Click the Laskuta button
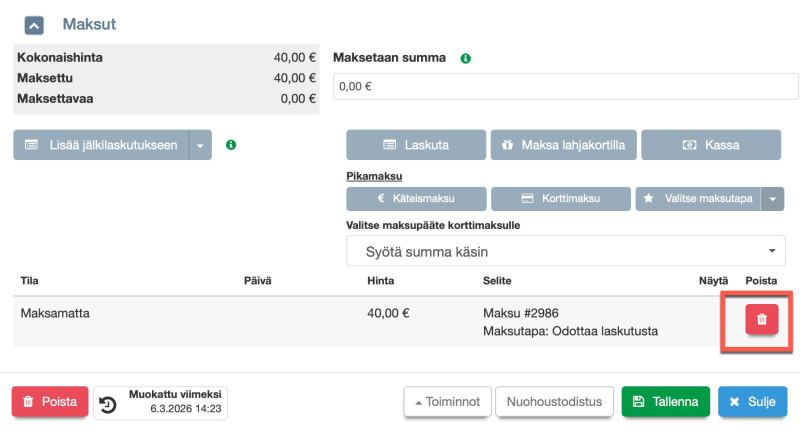The width and height of the screenshot is (800, 431). (416, 145)
